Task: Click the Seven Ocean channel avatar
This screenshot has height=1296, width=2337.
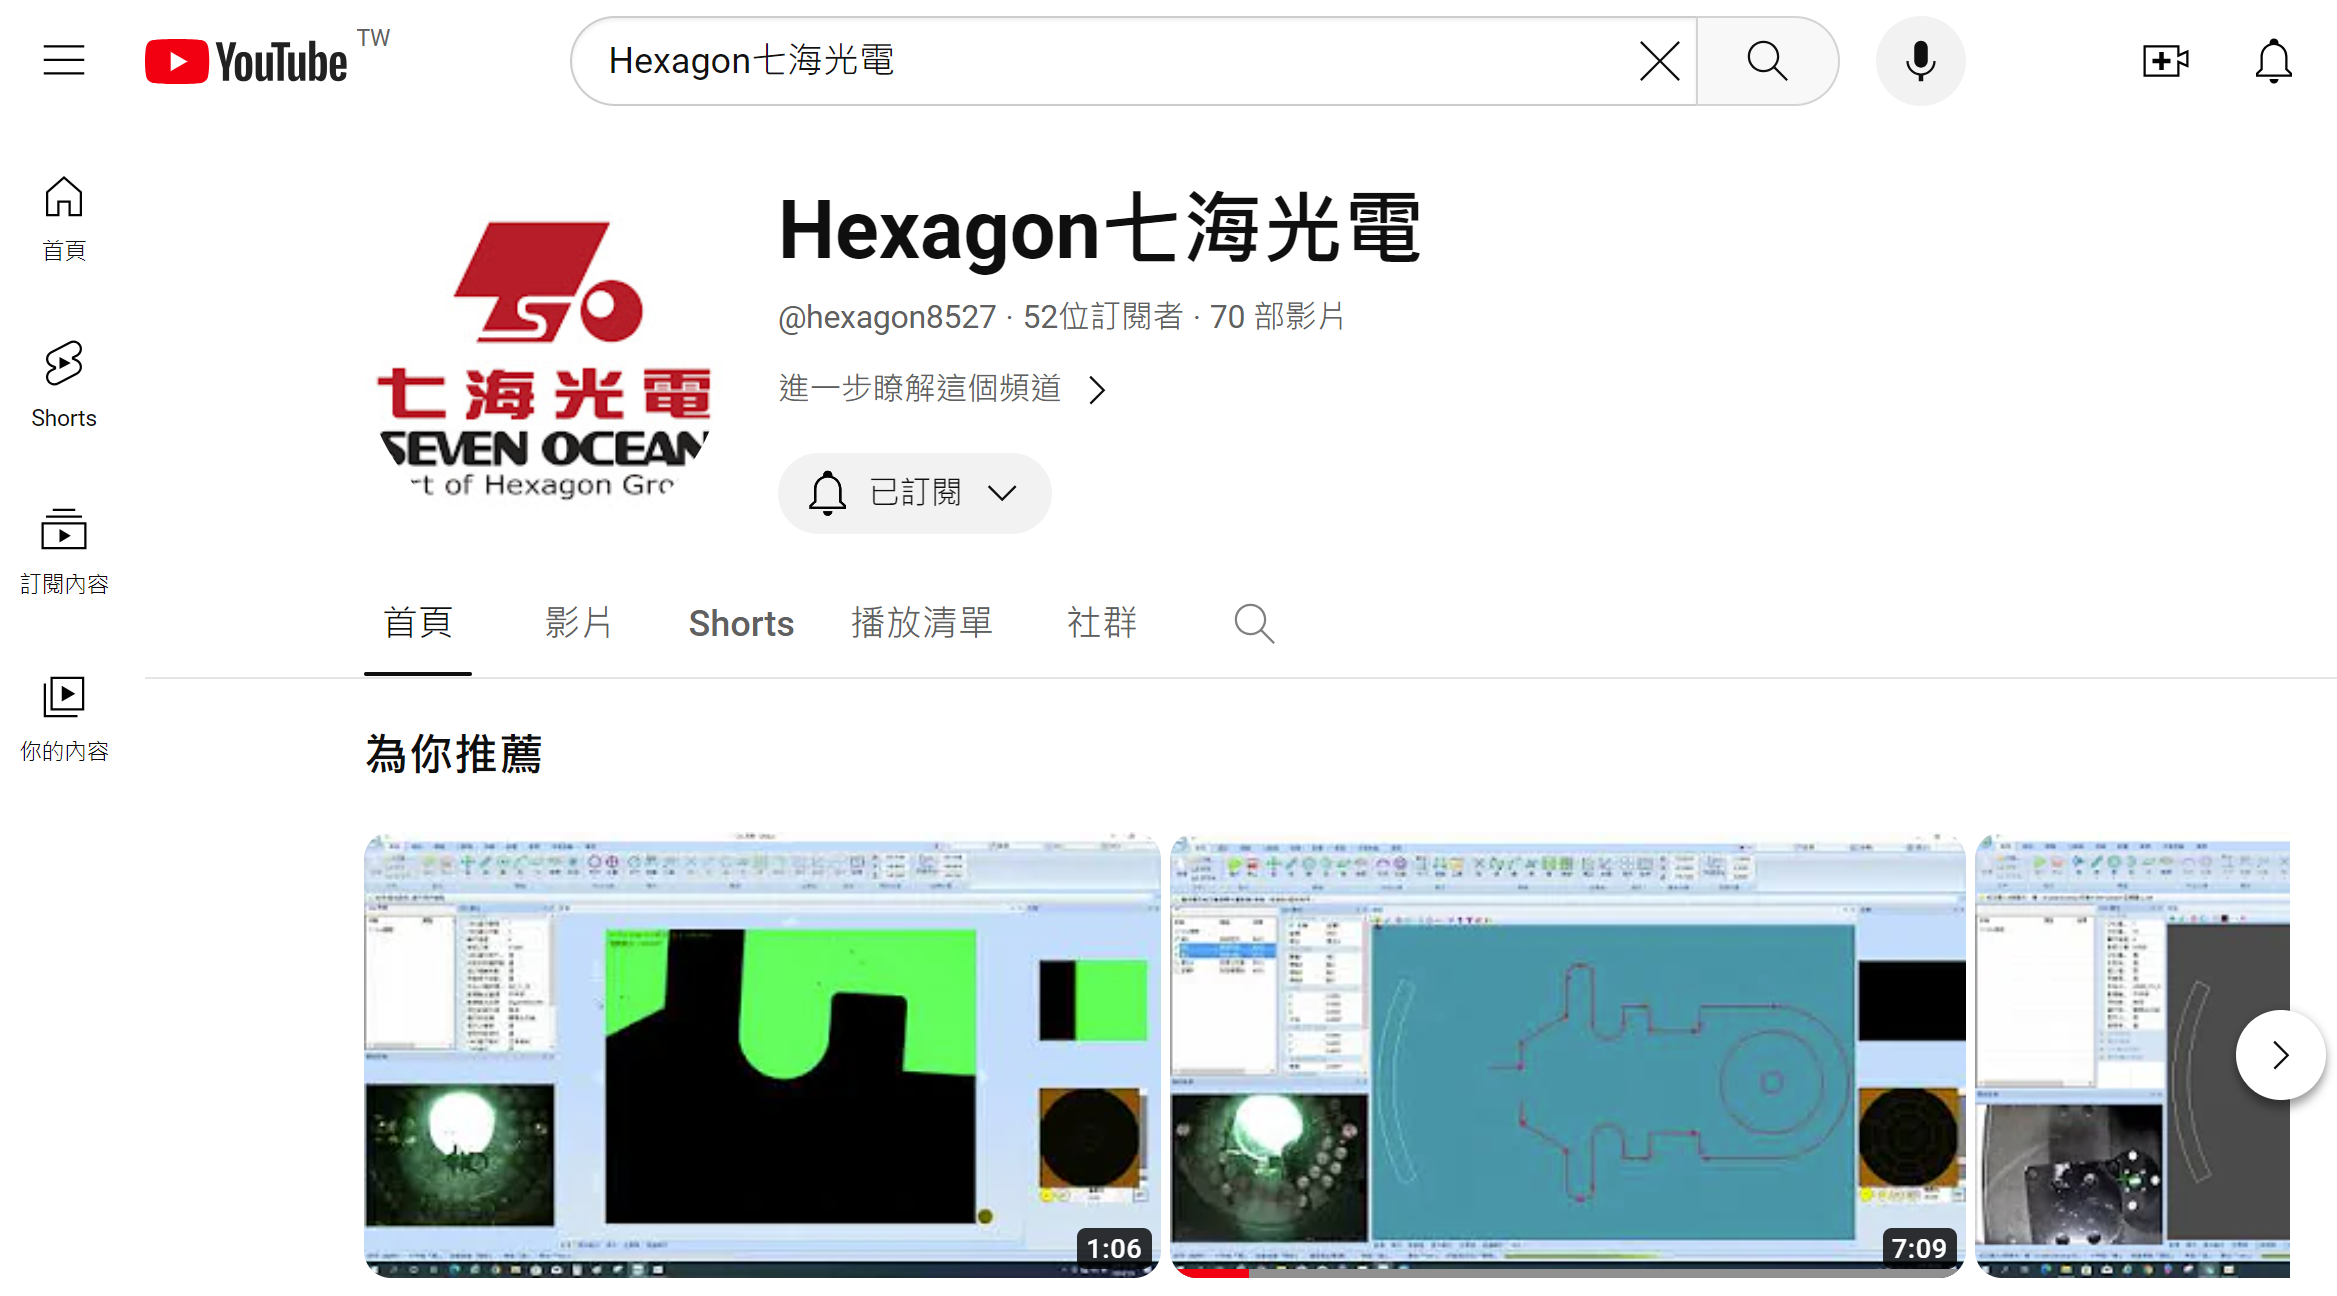Action: (544, 360)
